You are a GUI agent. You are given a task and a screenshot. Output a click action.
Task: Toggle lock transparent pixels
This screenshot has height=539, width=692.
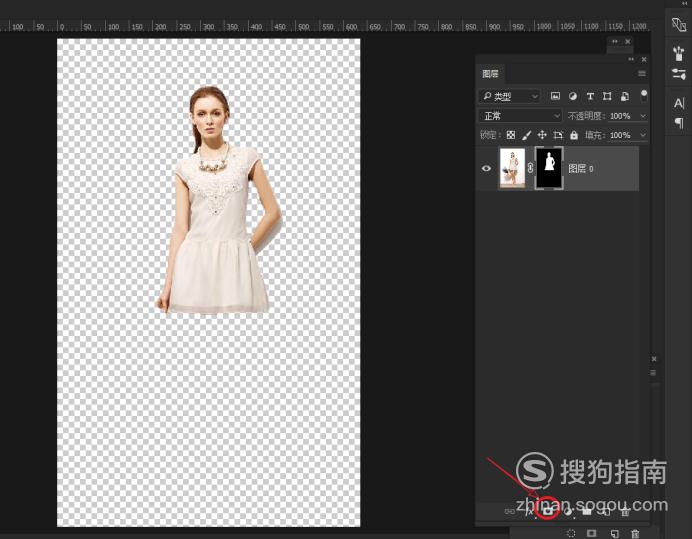click(511, 135)
